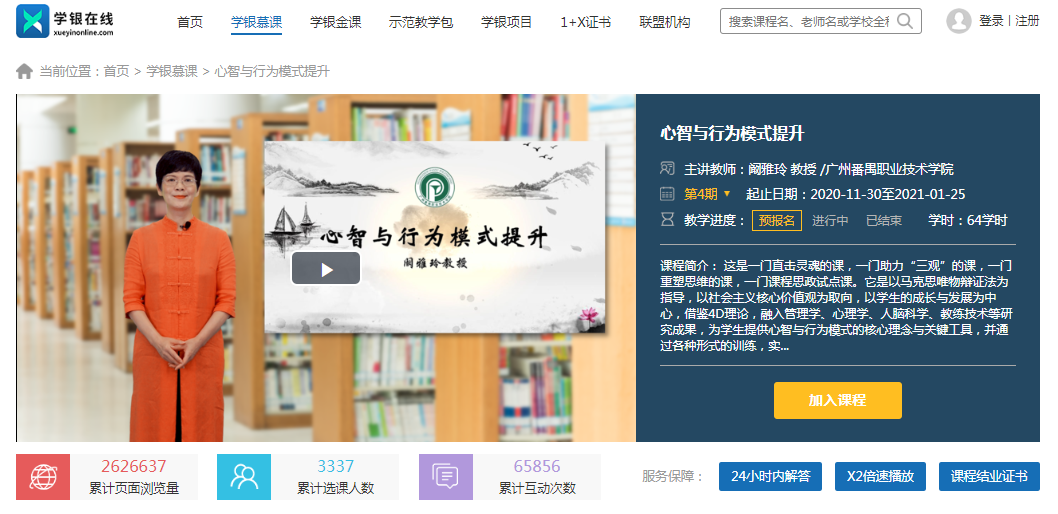Image resolution: width=1058 pixels, height=514 pixels.
Task: Click the 注册 link
Action: pyautogui.click(x=1028, y=21)
